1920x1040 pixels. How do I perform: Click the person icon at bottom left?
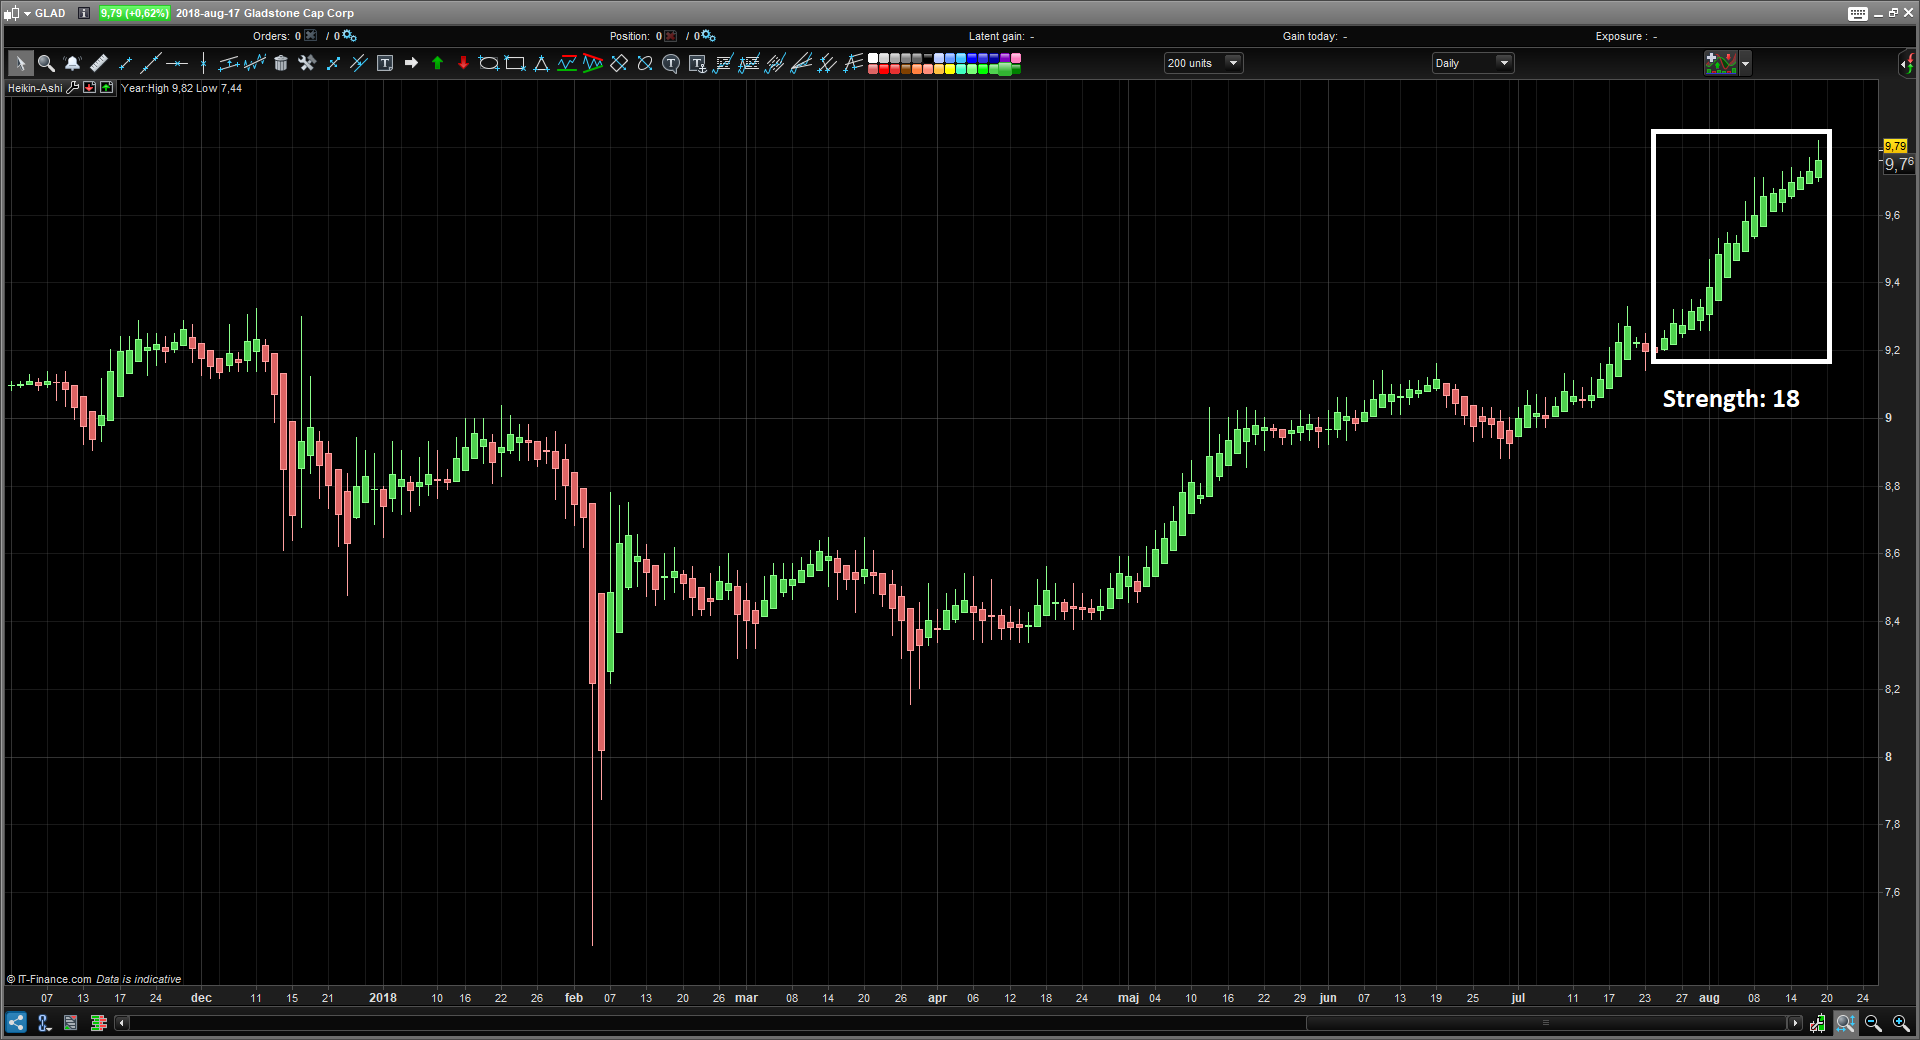click(44, 1023)
